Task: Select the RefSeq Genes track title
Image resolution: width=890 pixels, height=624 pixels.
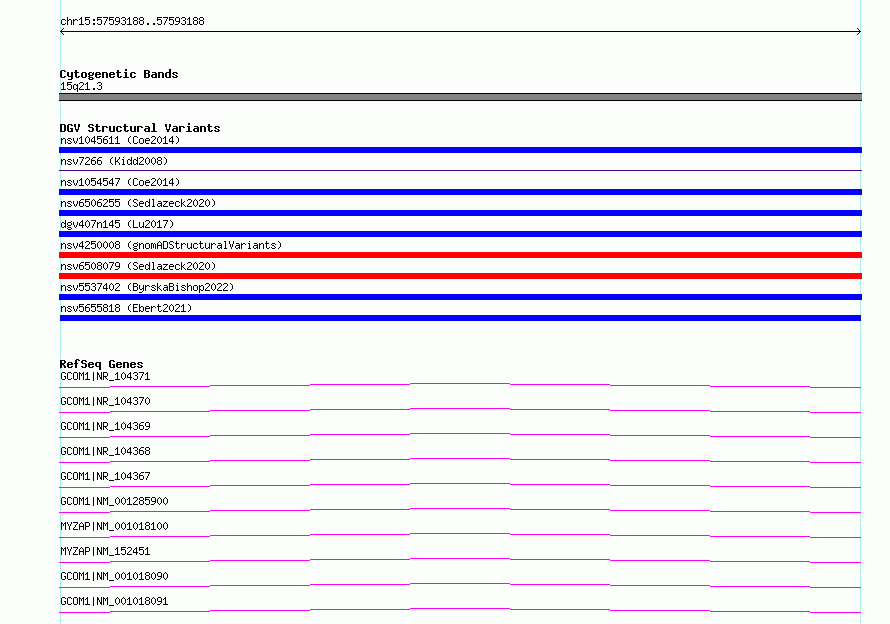Action: tap(101, 364)
